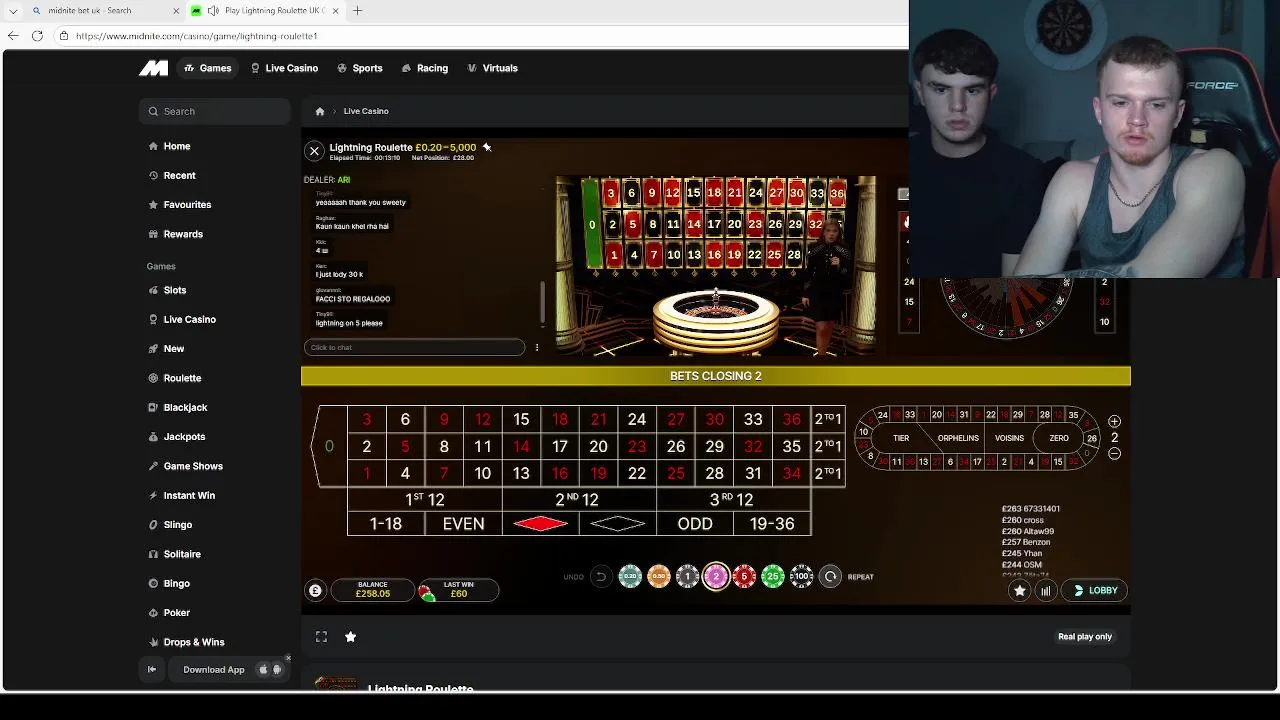Collapse the sidebar using the arrow icon
Image resolution: width=1280 pixels, height=720 pixels.
152,670
